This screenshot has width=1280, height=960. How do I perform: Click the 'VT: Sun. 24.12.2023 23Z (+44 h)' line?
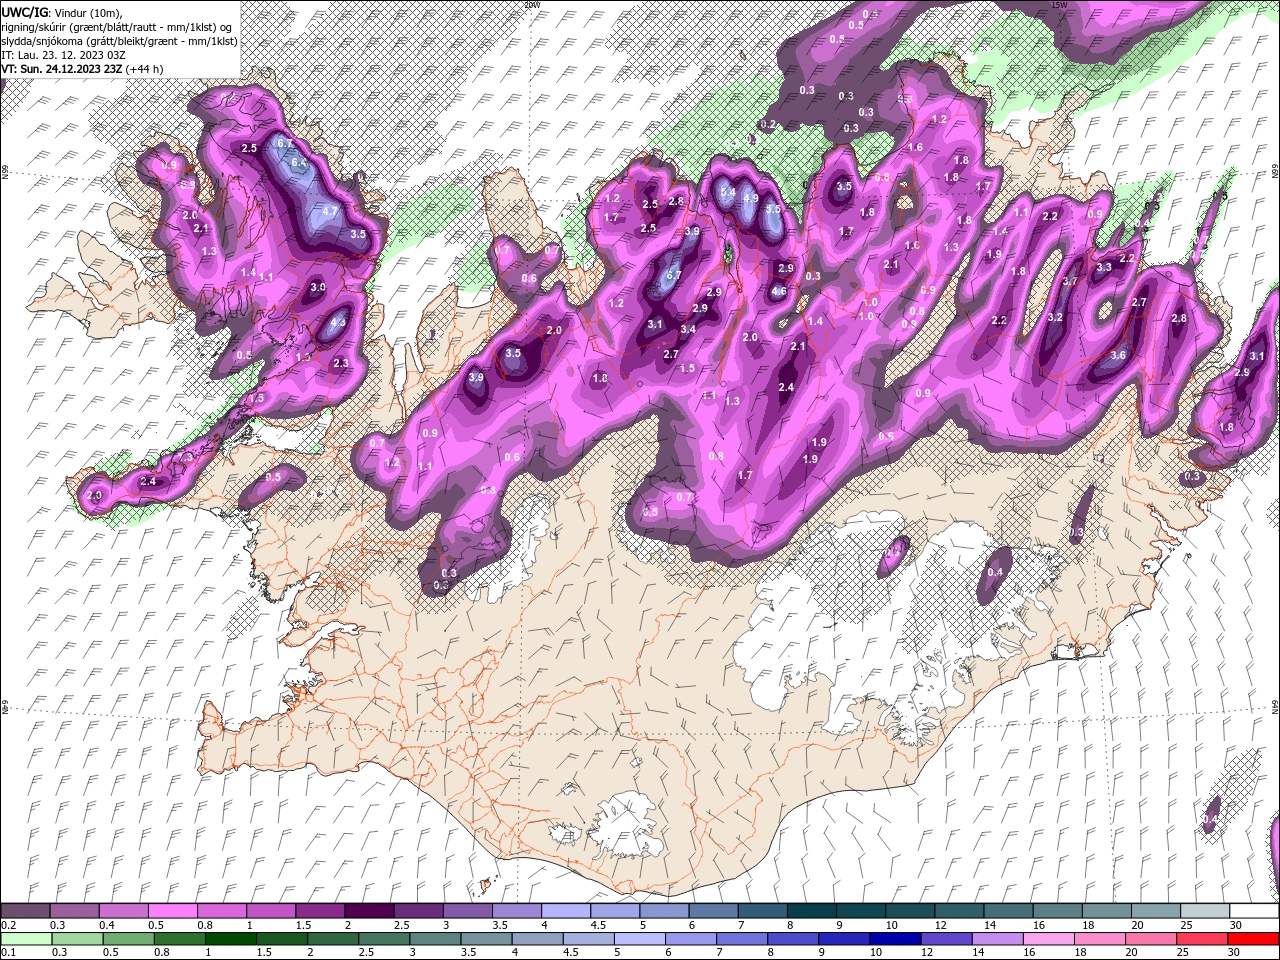83,69
